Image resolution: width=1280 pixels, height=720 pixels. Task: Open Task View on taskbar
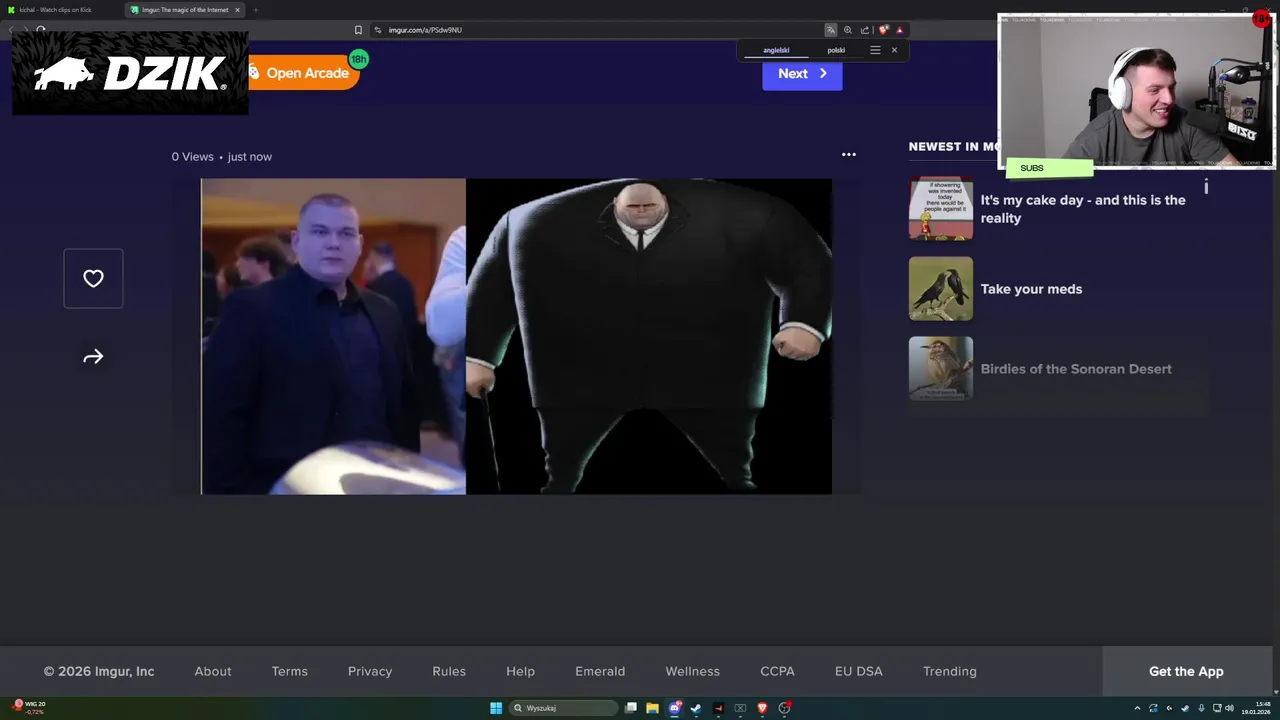point(631,708)
